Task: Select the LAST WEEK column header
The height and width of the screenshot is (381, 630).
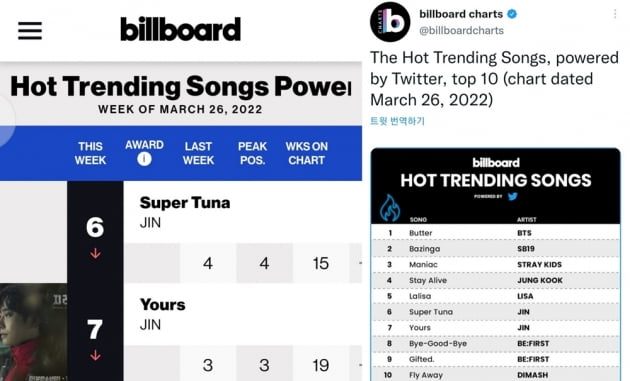Action: click(x=198, y=153)
